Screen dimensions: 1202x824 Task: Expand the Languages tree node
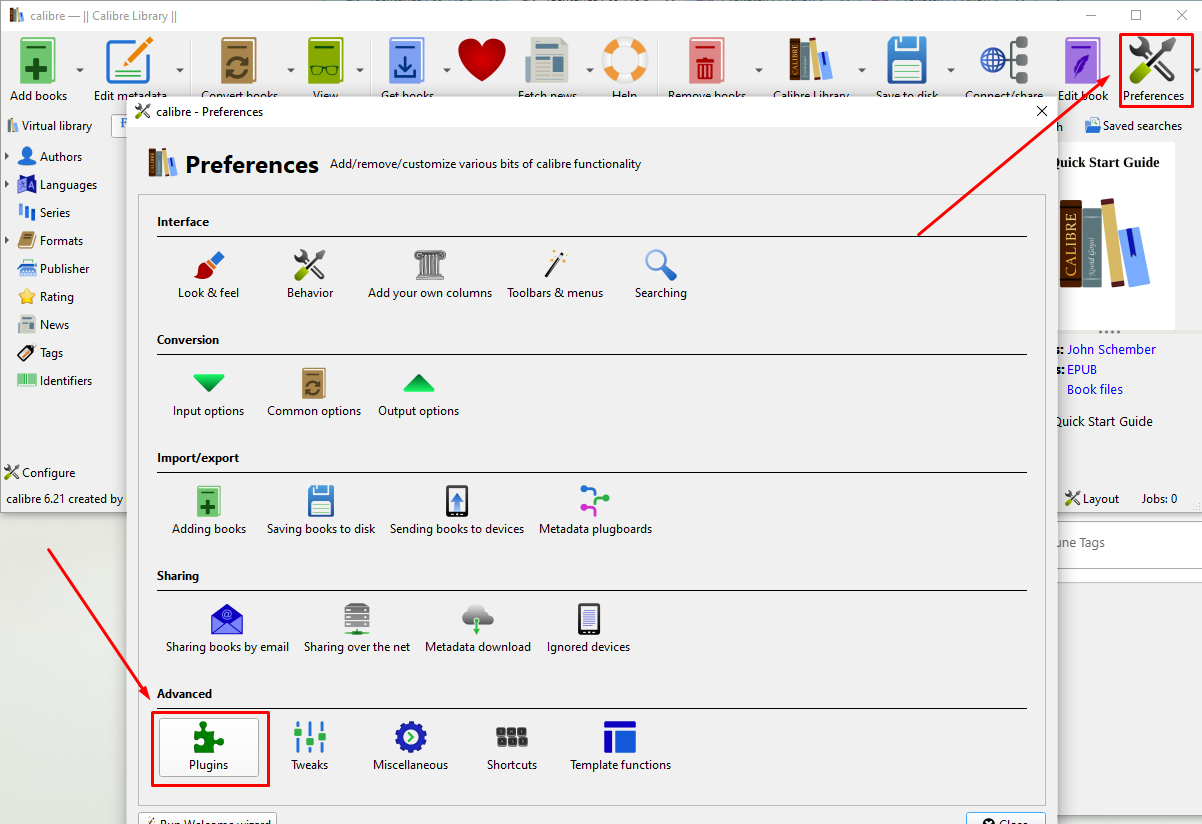click(8, 185)
